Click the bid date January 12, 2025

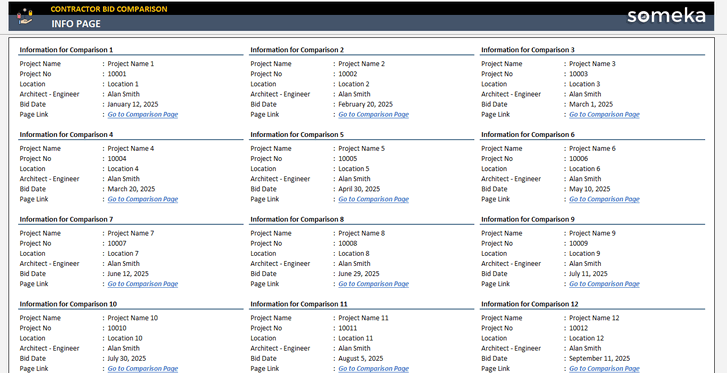[x=133, y=105]
